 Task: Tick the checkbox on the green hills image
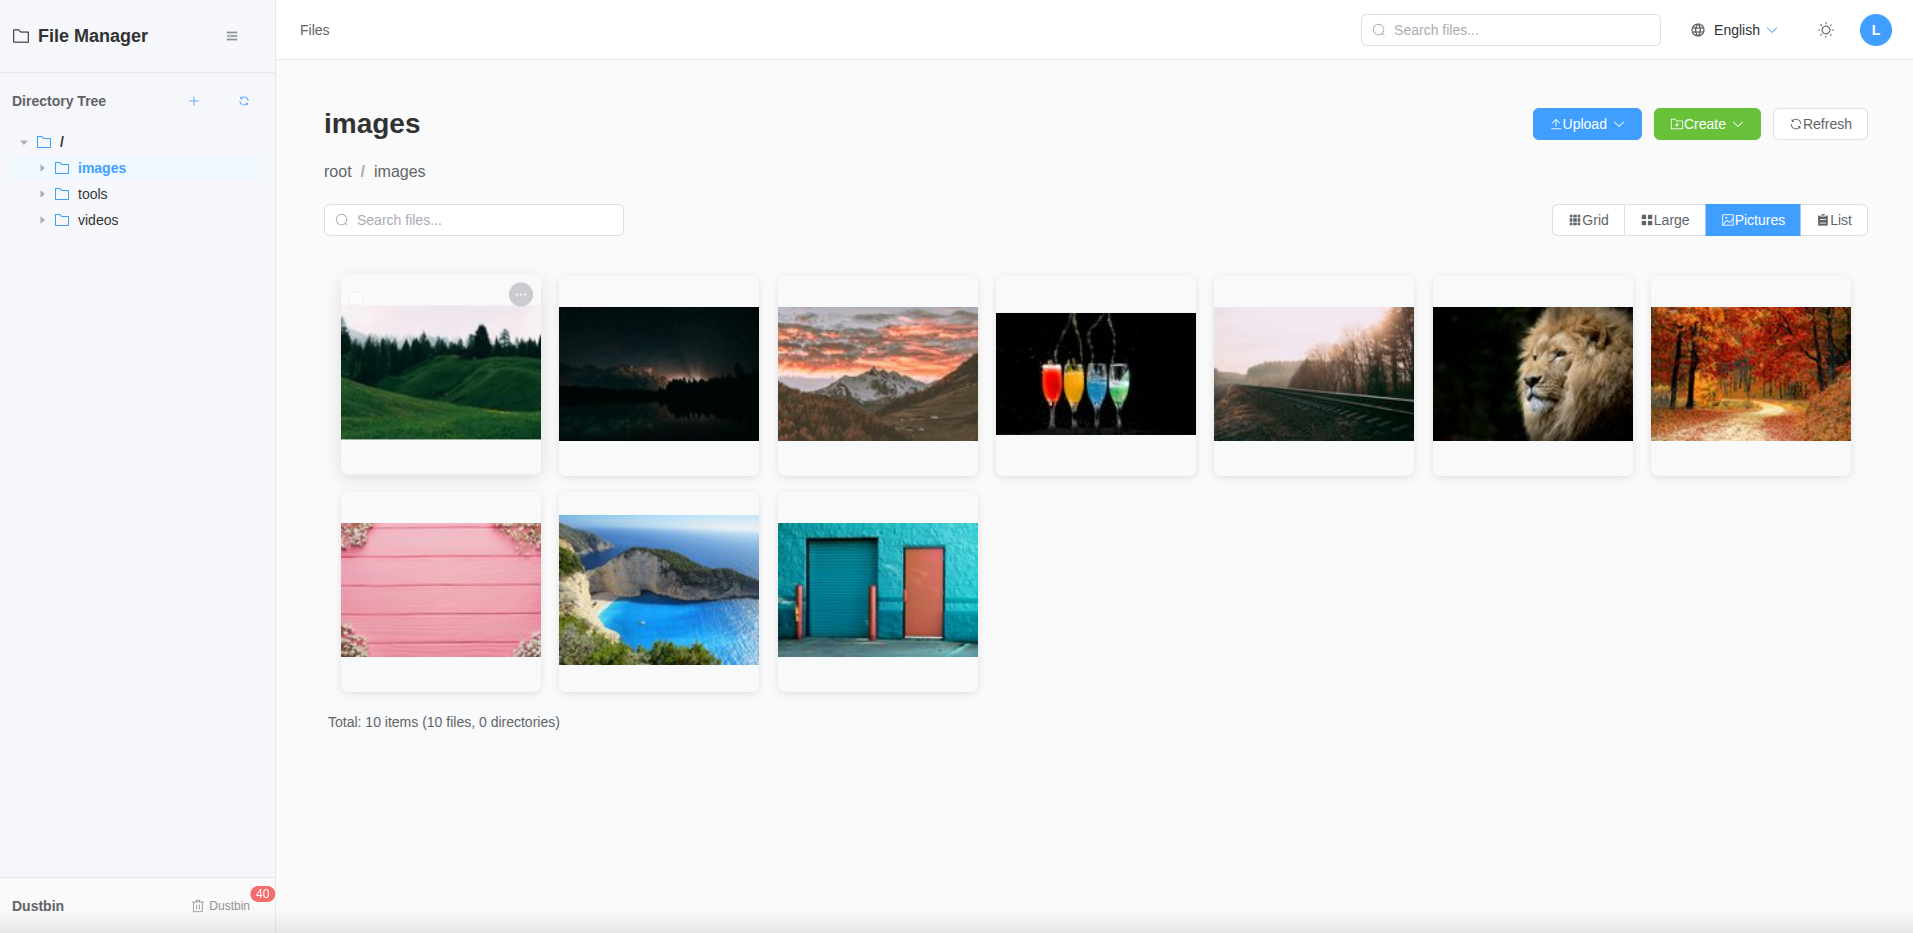pyautogui.click(x=356, y=297)
